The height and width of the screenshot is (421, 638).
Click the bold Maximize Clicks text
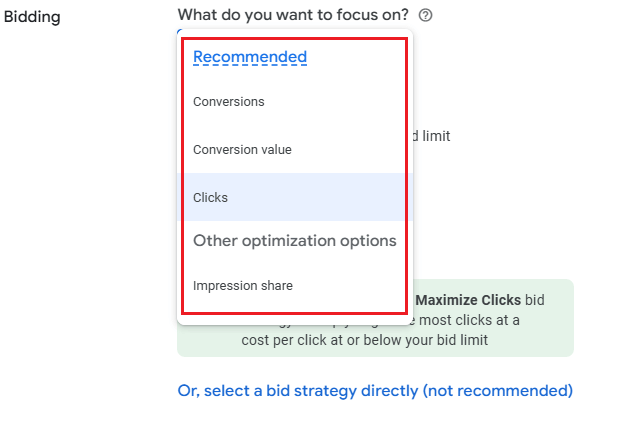(x=468, y=300)
